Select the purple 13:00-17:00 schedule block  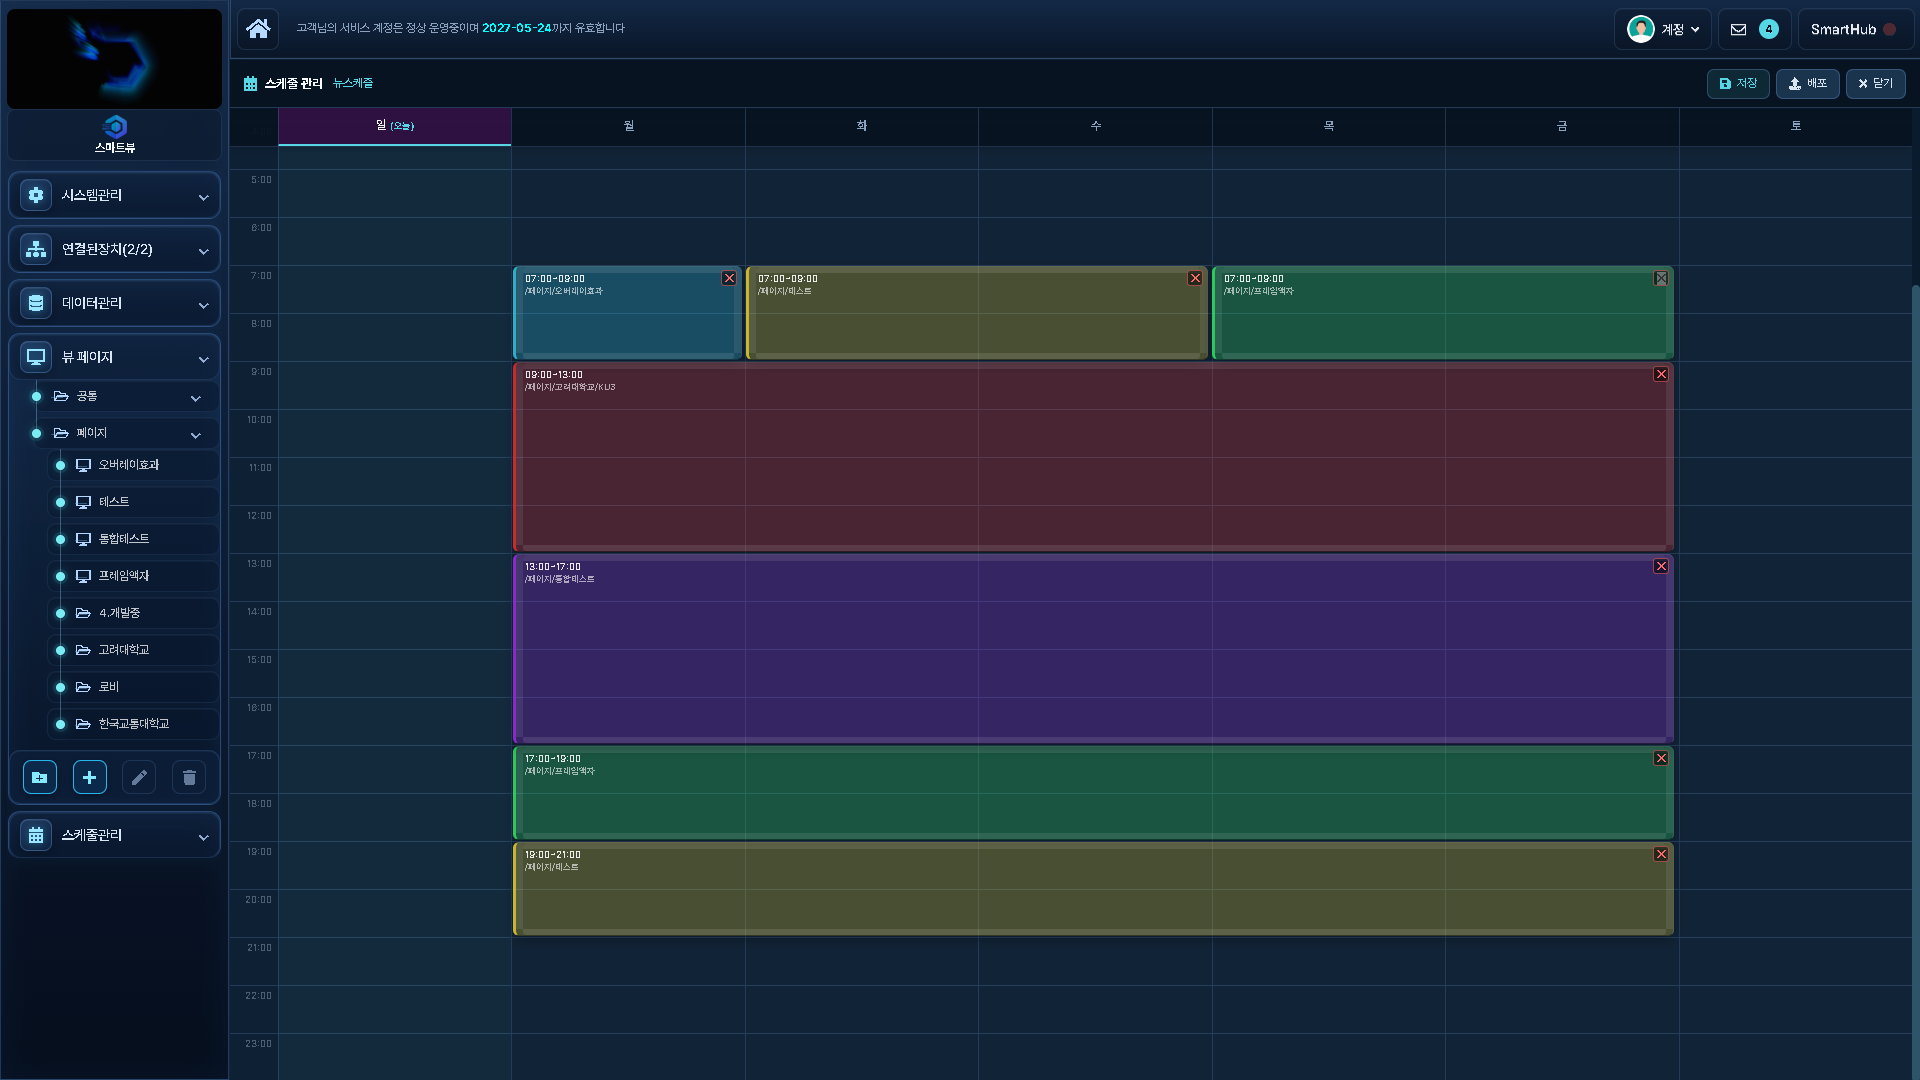click(x=1093, y=650)
